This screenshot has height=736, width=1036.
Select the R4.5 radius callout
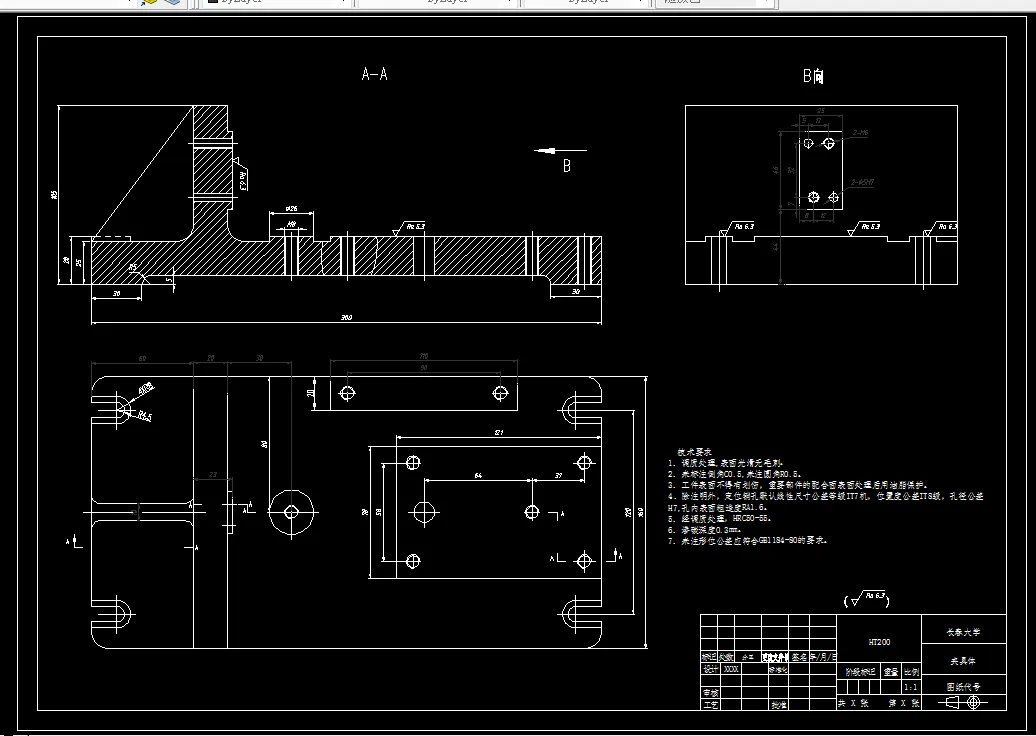coord(145,416)
